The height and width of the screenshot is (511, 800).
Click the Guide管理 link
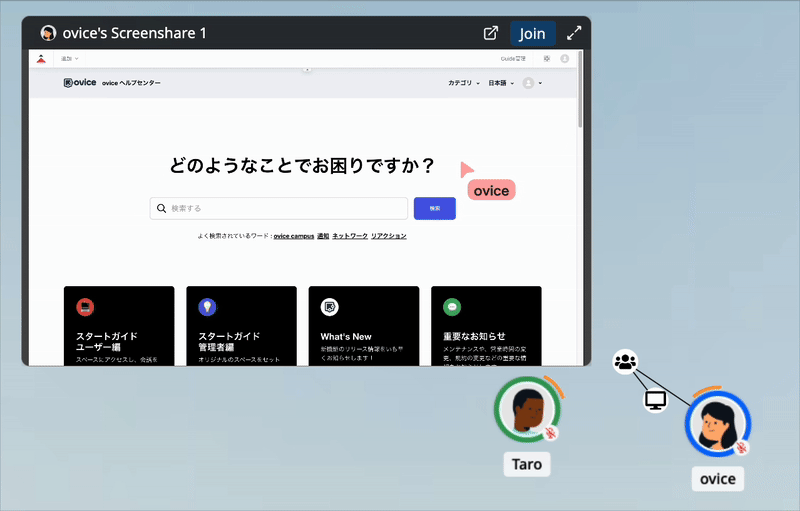pos(513,59)
